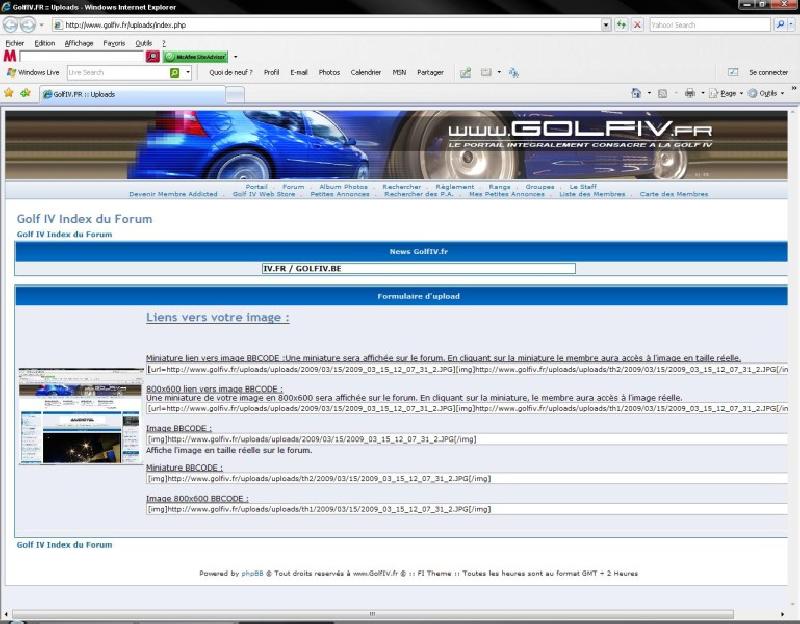Image resolution: width=800 pixels, height=624 pixels.
Task: Click the Print icon
Action: pyautogui.click(x=690, y=93)
